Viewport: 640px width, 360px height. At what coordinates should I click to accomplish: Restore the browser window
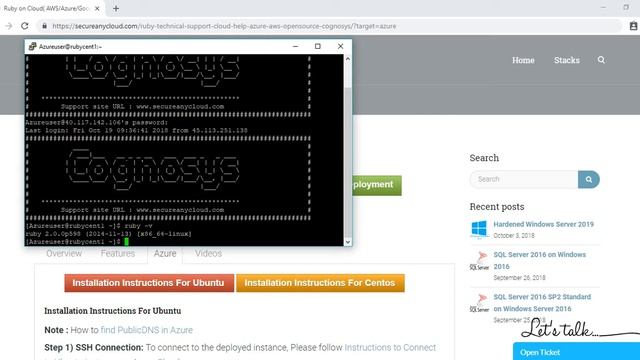point(626,8)
